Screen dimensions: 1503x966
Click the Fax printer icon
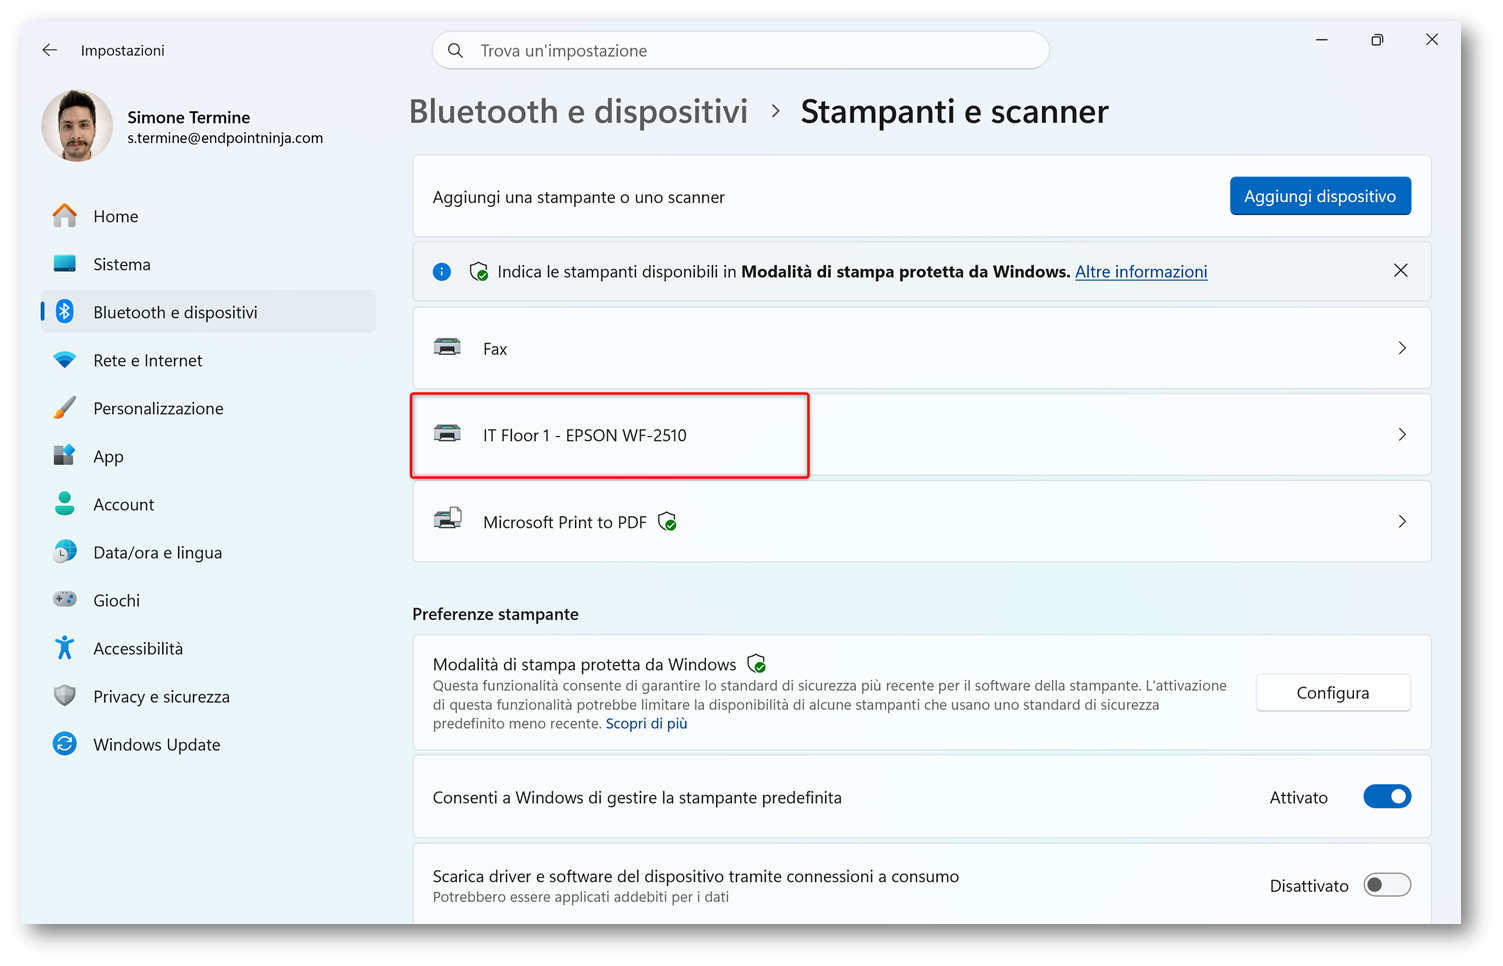[x=448, y=347]
